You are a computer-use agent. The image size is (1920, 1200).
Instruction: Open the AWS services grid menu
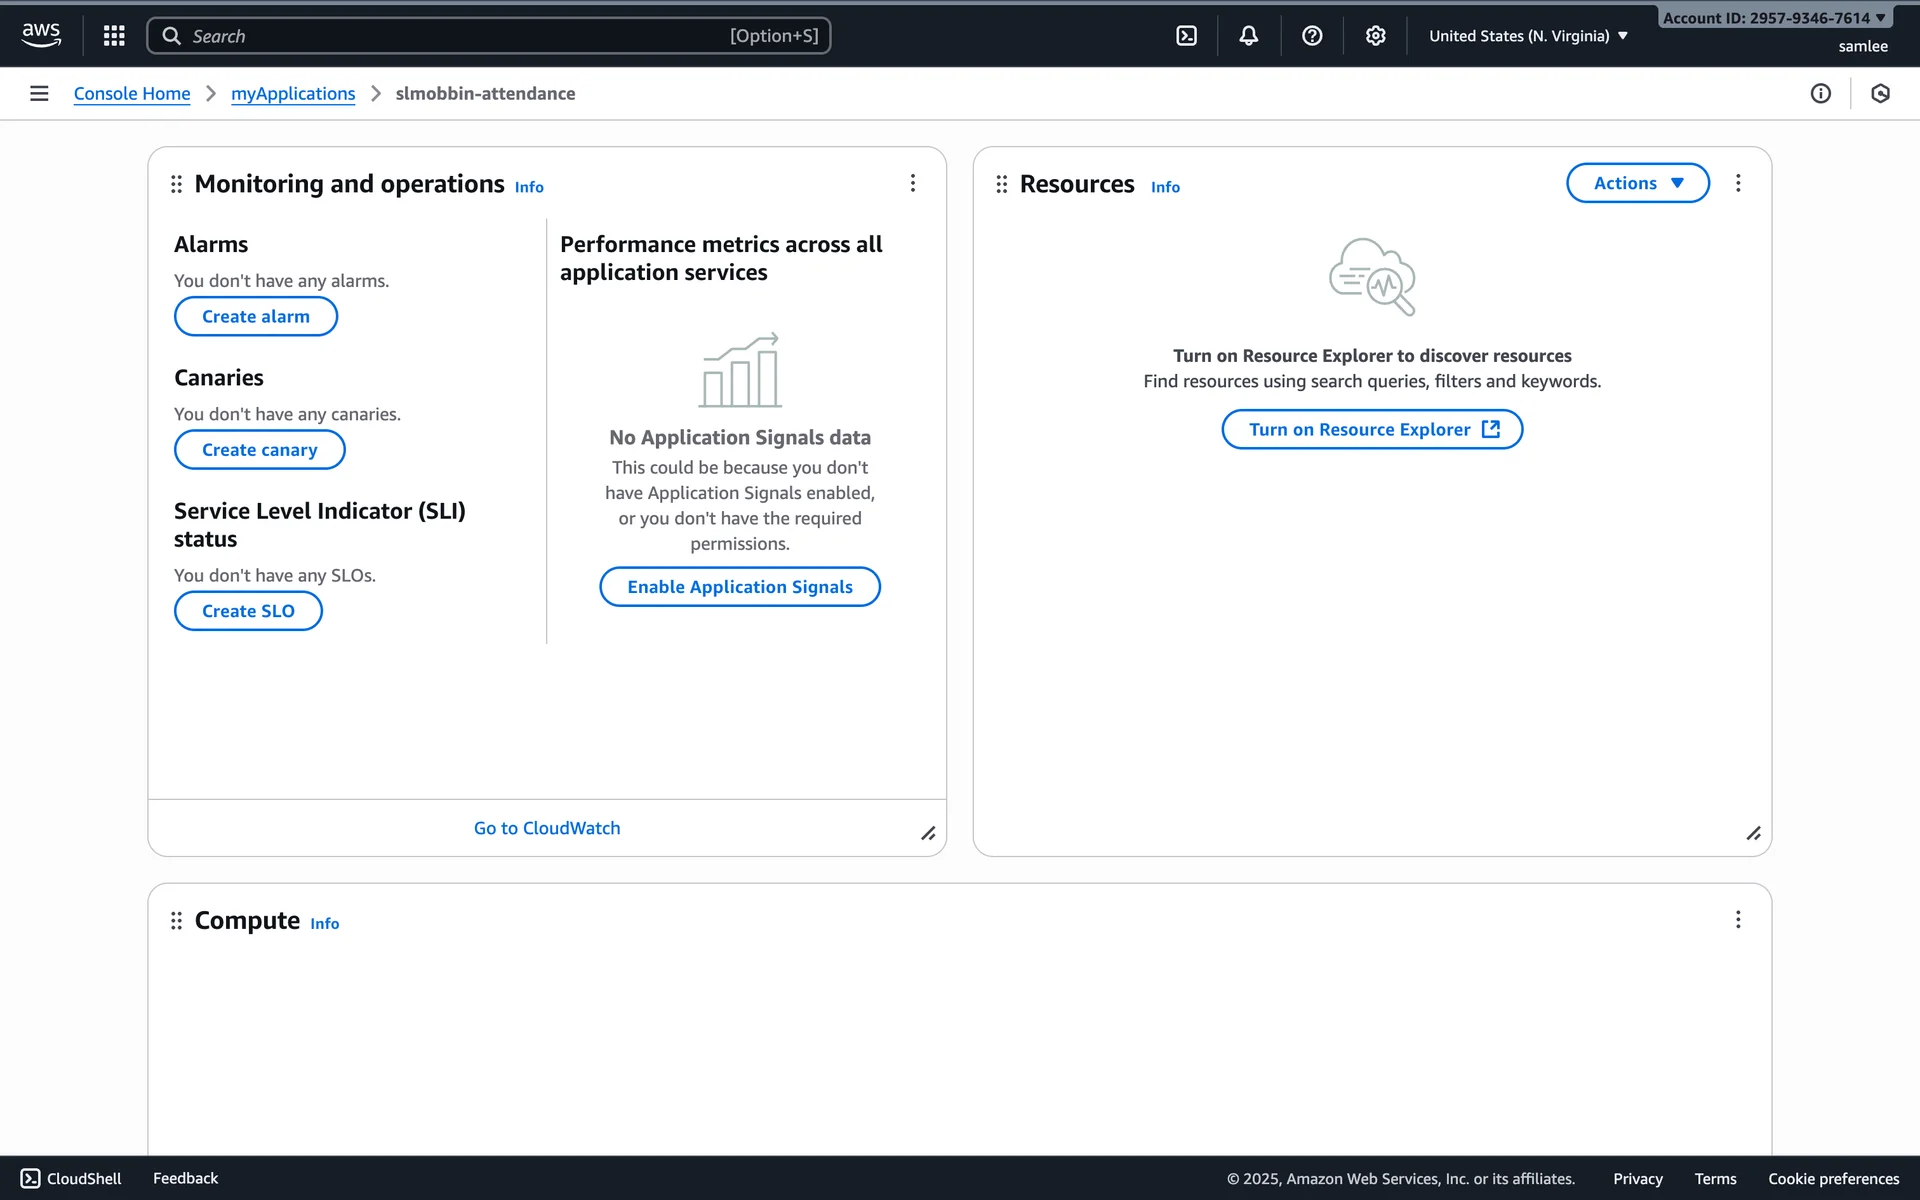click(x=114, y=36)
